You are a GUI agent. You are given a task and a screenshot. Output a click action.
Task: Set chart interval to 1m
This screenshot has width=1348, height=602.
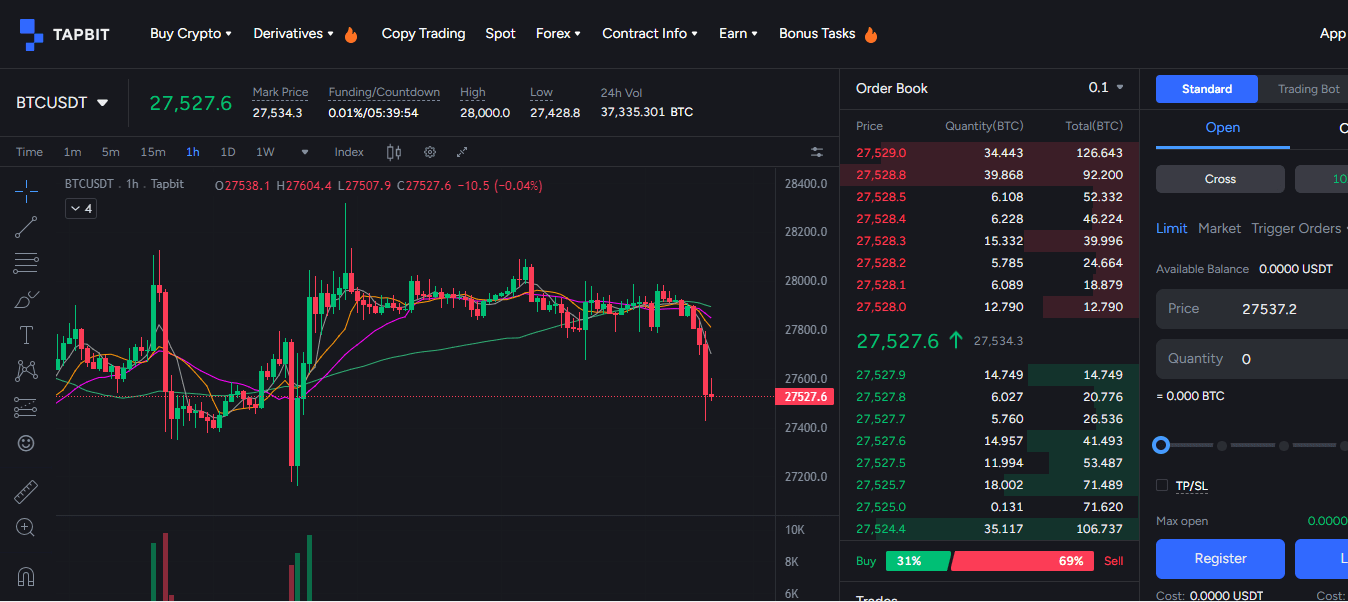[72, 152]
